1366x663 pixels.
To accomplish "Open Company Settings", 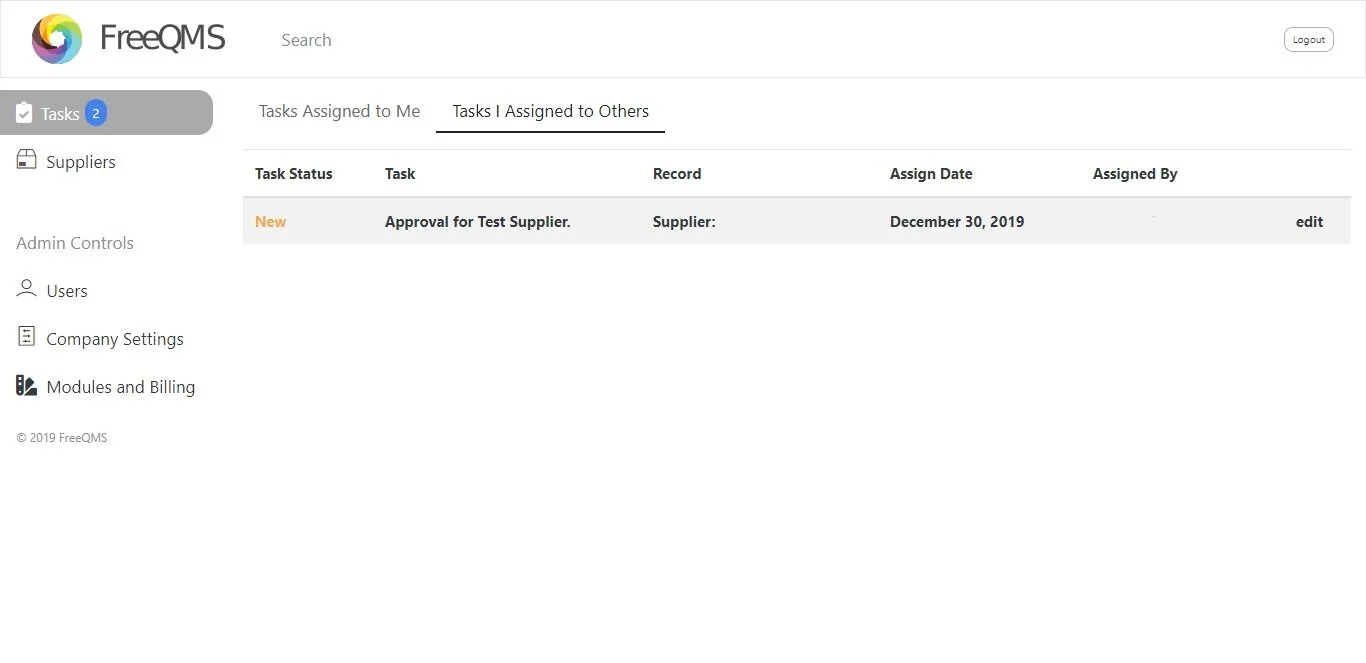I will pos(115,339).
